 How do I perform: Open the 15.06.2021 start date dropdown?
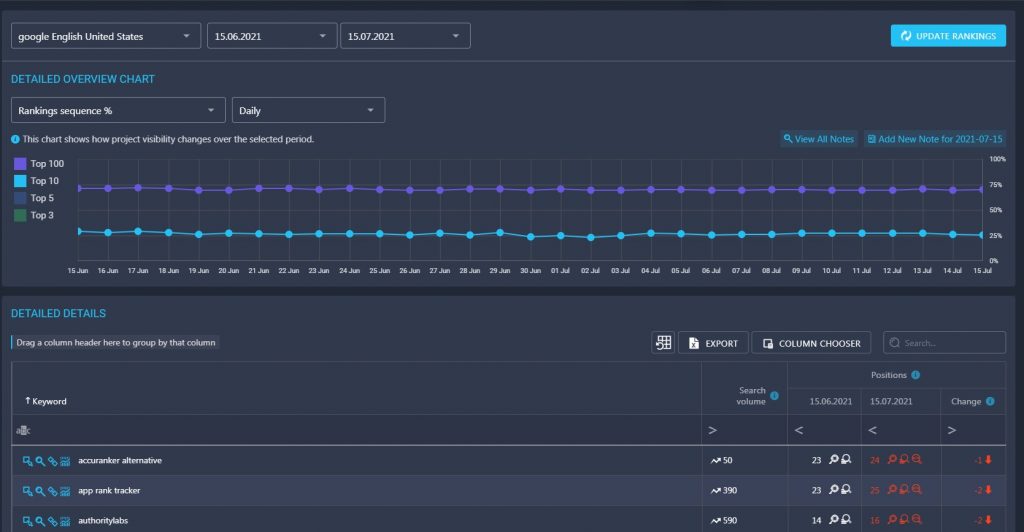point(272,36)
